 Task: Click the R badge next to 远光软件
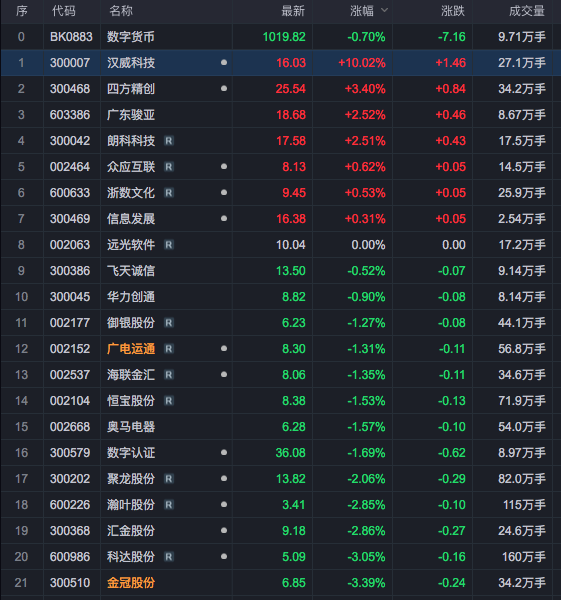[x=169, y=245]
